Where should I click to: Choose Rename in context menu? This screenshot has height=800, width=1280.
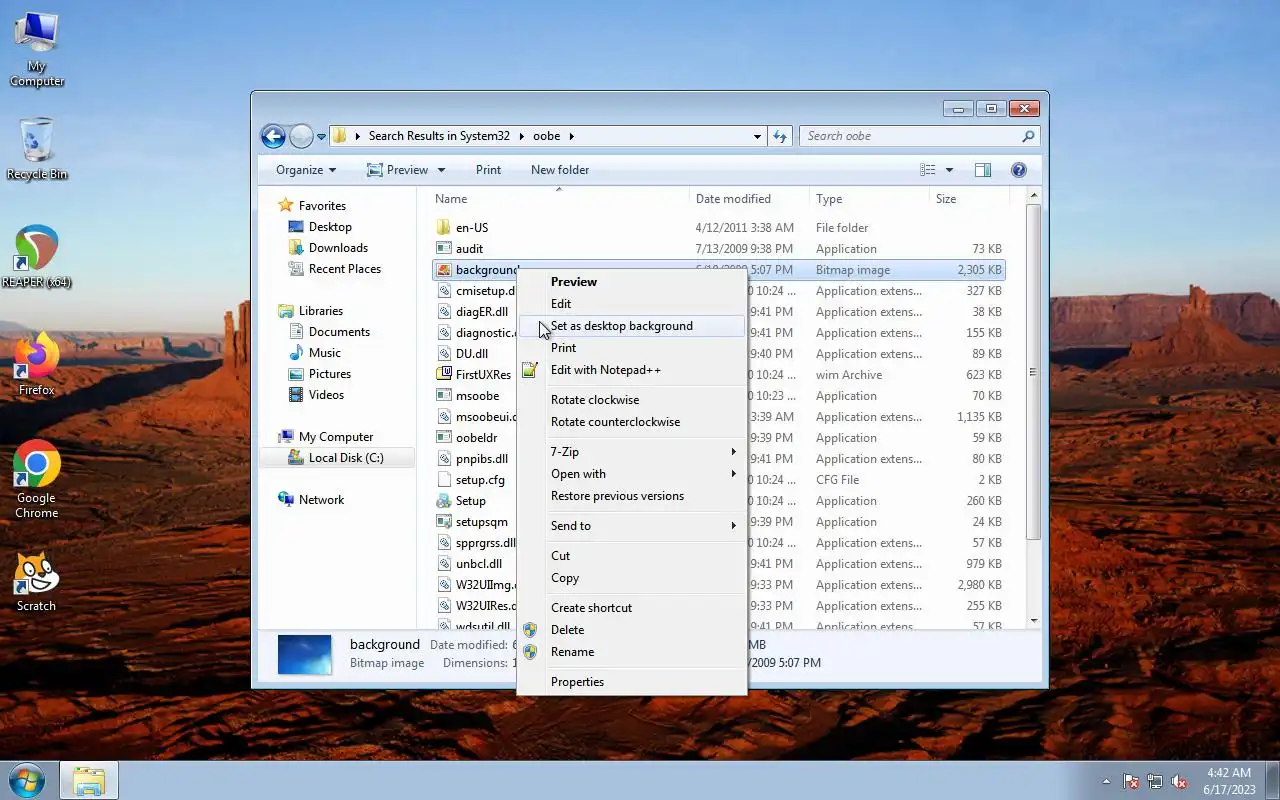632,652
